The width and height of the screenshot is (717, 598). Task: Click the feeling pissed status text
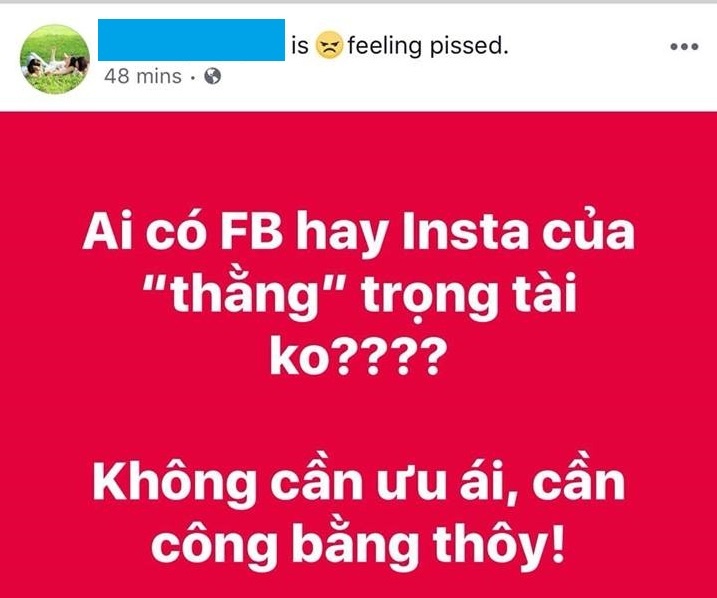tap(428, 46)
